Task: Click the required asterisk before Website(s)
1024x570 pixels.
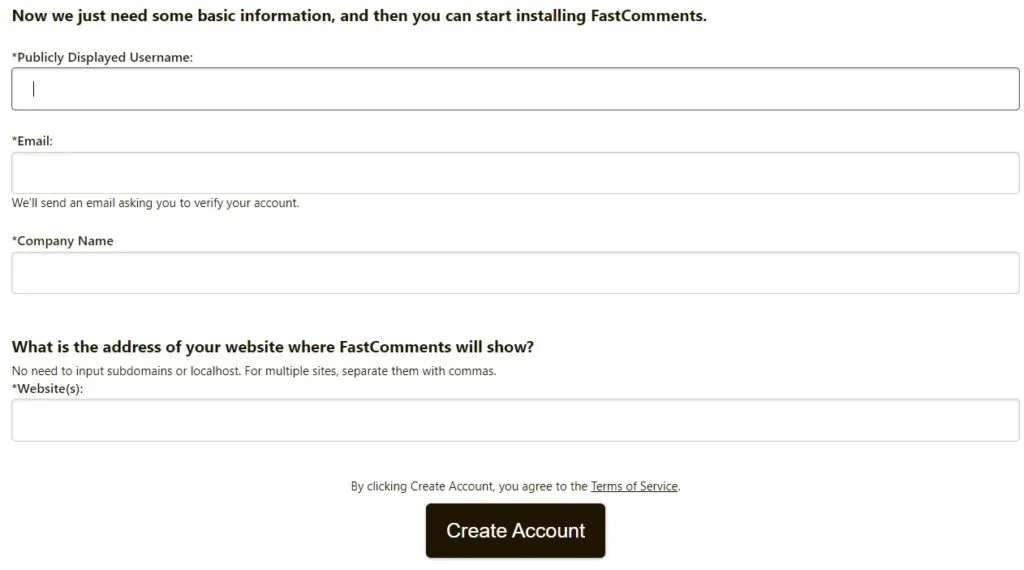Action: pos(14,387)
